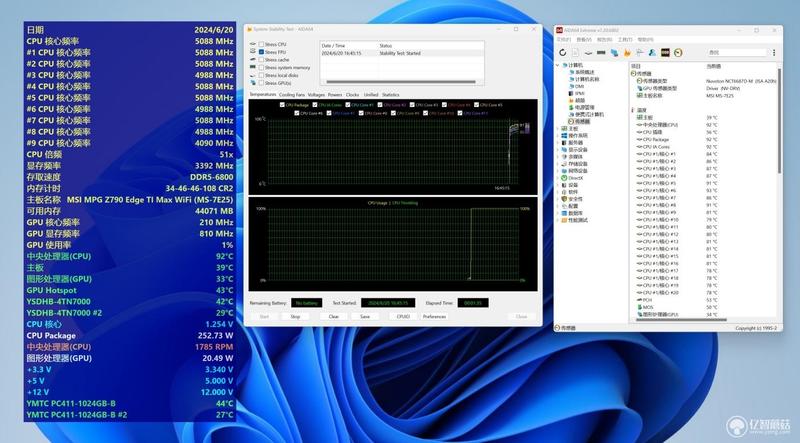Switch to the Cooling Fans tab

(x=292, y=95)
